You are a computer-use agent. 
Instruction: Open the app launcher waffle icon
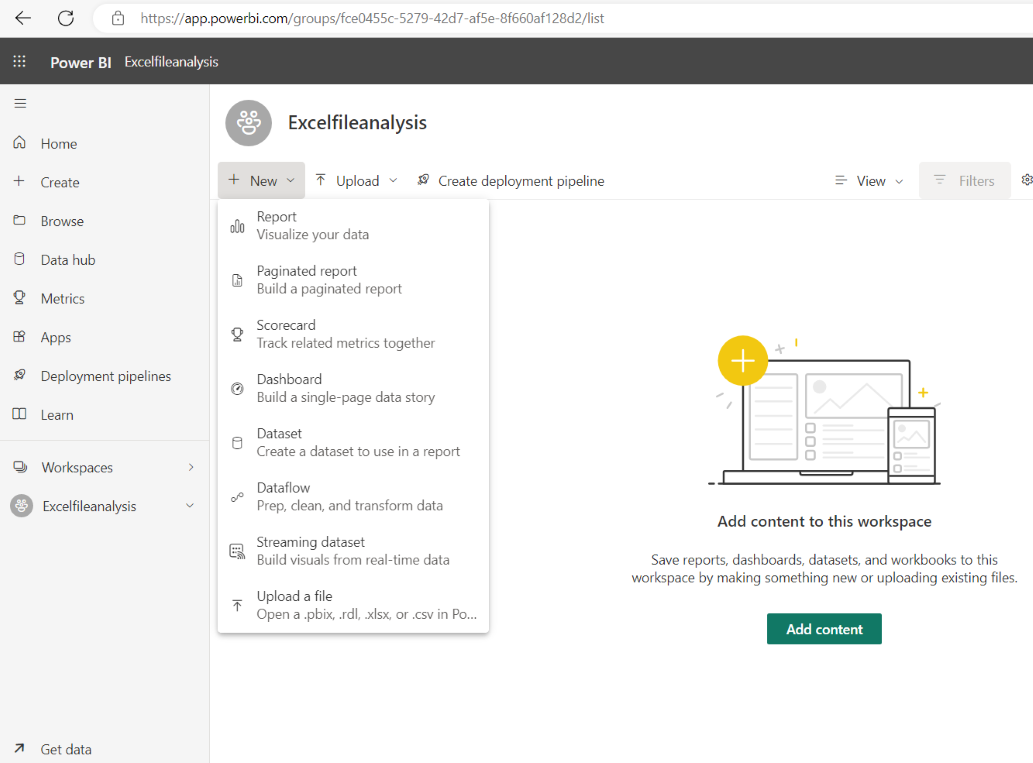coord(20,61)
